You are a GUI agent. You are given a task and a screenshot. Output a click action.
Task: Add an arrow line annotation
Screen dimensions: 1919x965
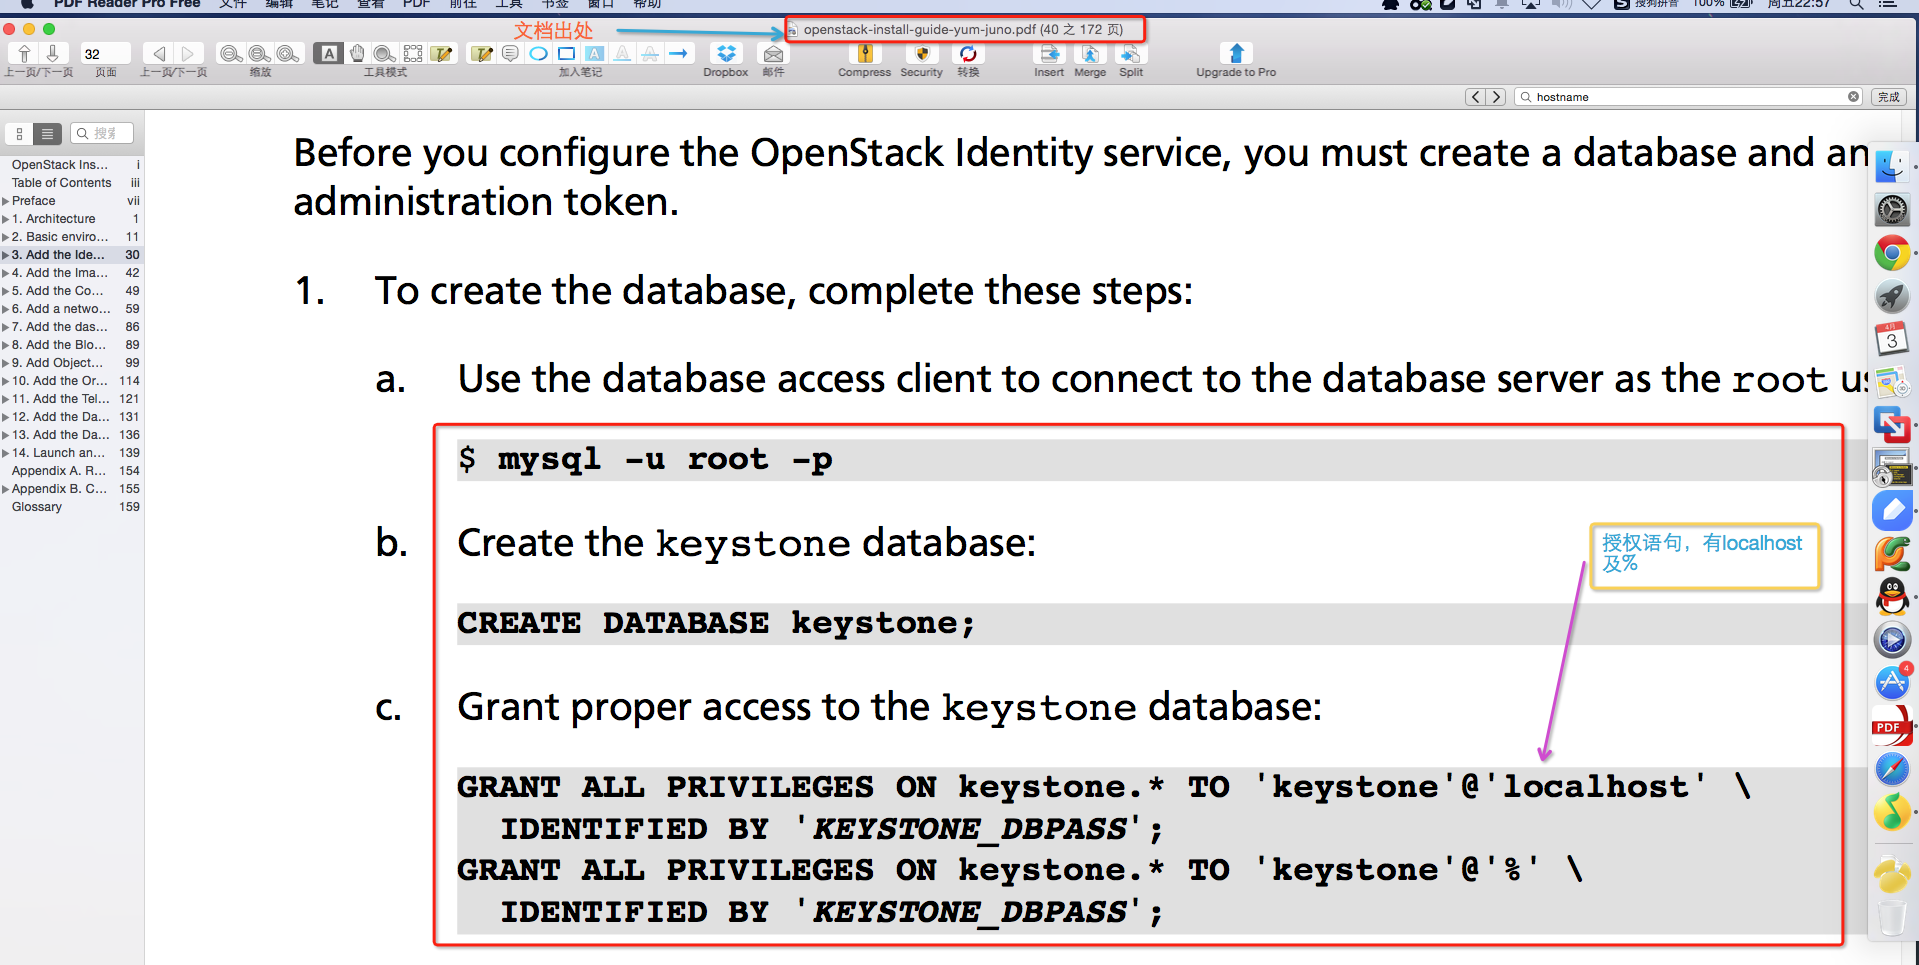(679, 53)
